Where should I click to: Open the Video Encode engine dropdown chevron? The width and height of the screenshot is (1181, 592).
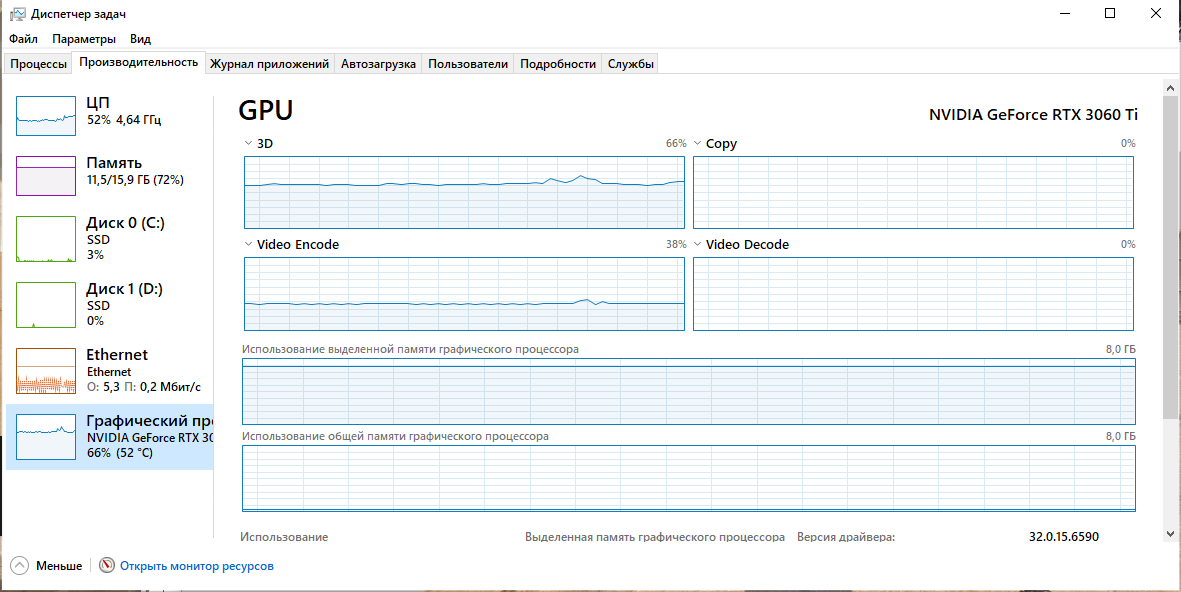249,244
